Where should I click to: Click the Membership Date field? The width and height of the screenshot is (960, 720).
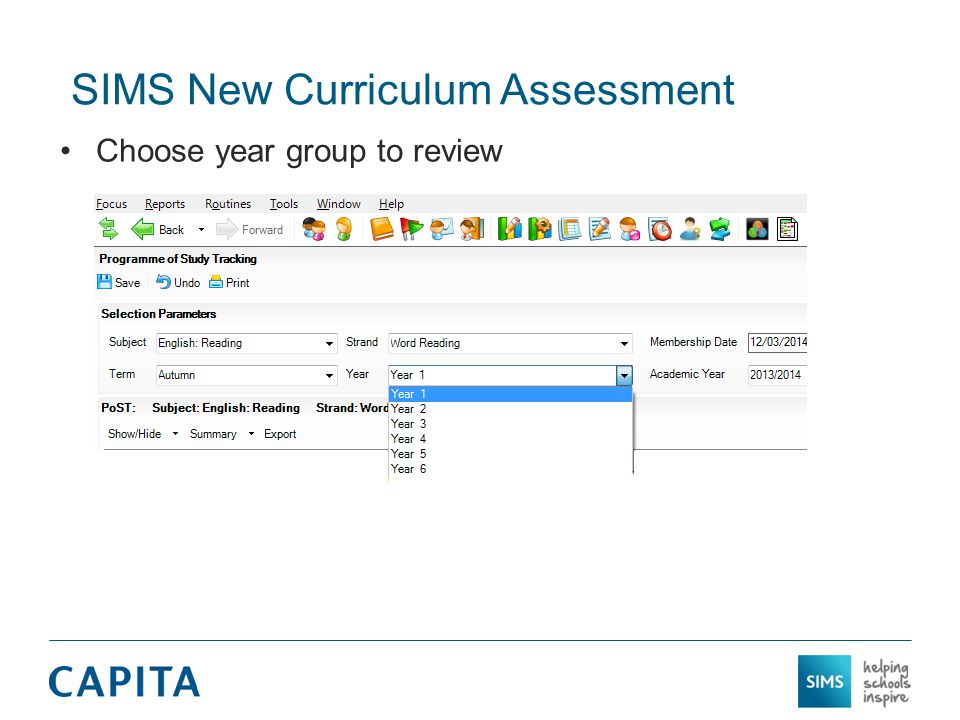point(778,342)
